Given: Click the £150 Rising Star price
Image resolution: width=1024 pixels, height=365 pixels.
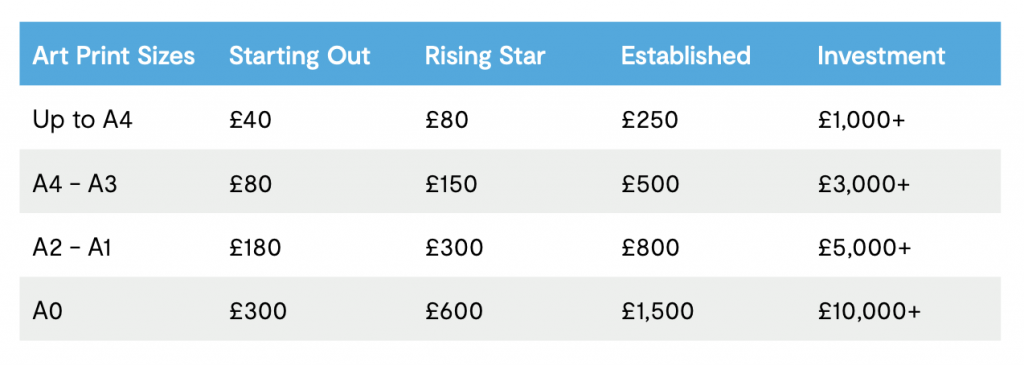Looking at the screenshot, I should pyautogui.click(x=451, y=185).
